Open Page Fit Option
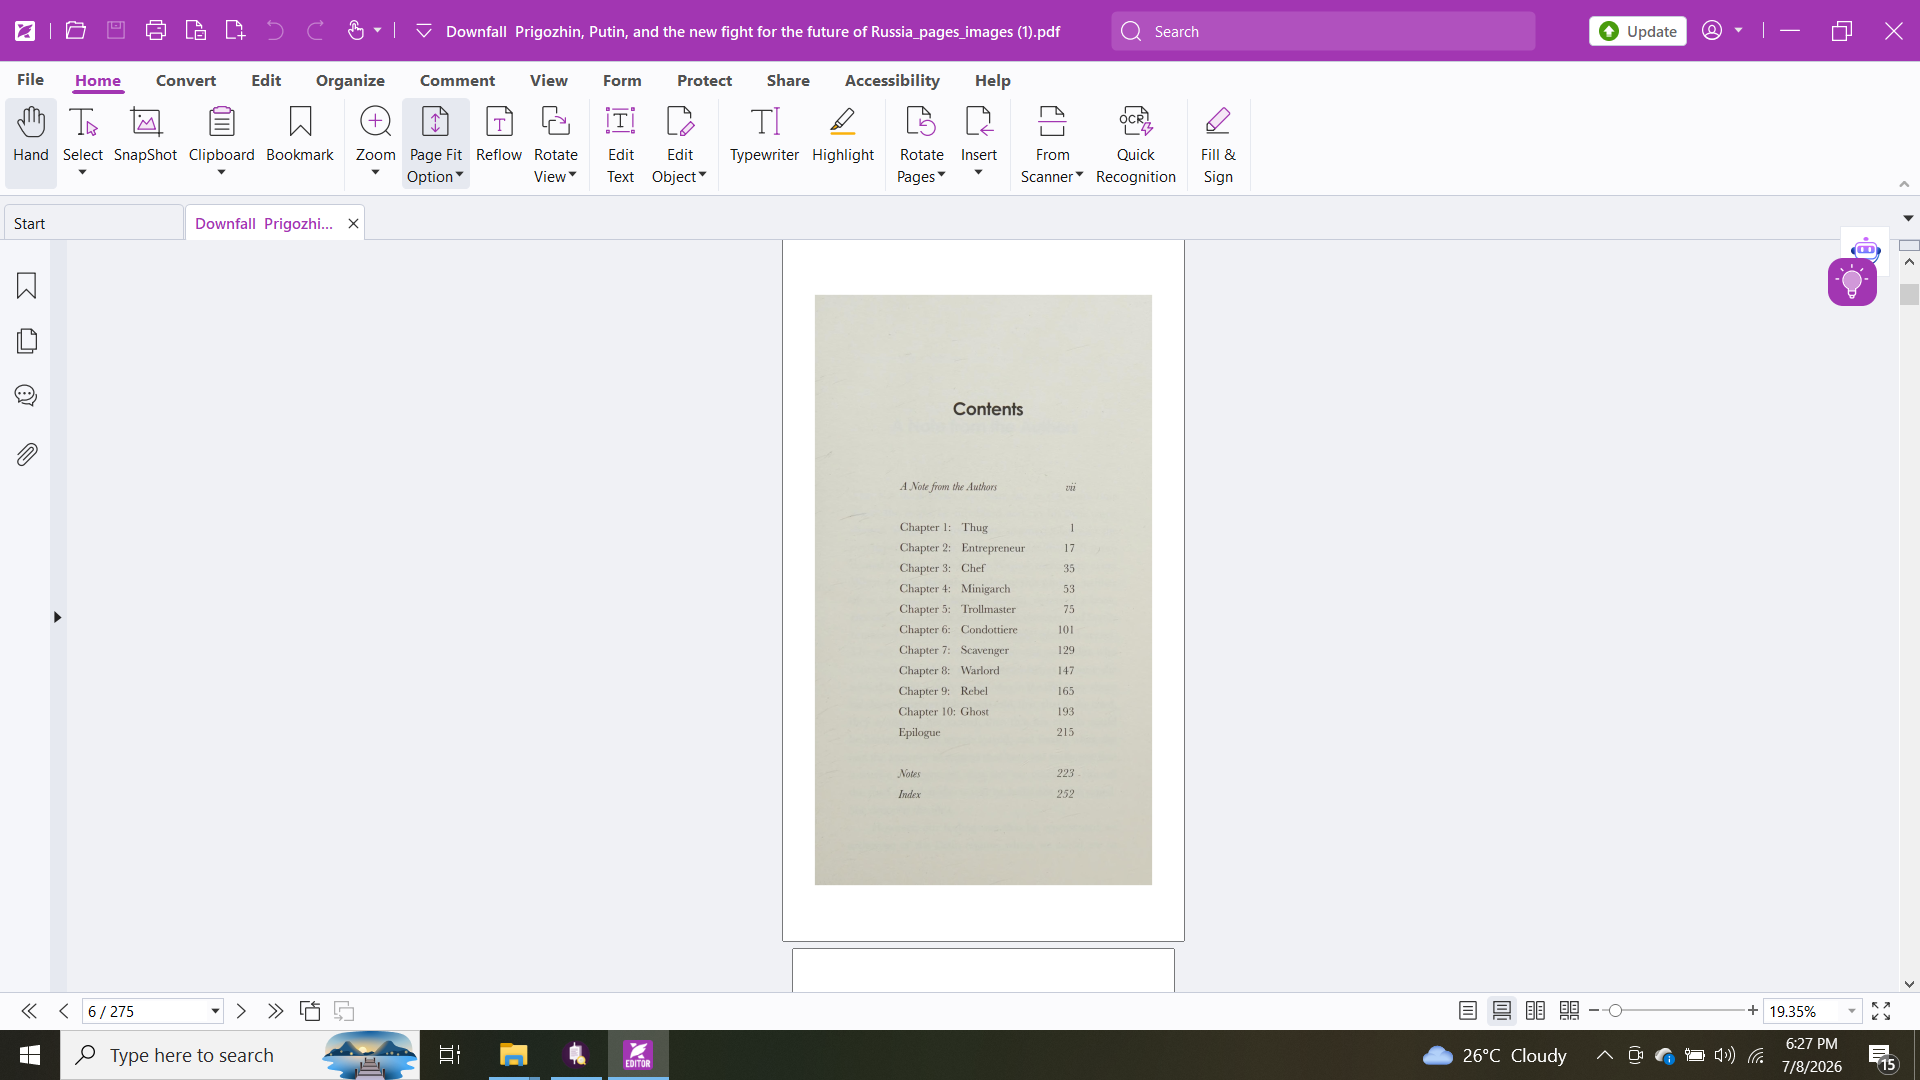 point(436,144)
